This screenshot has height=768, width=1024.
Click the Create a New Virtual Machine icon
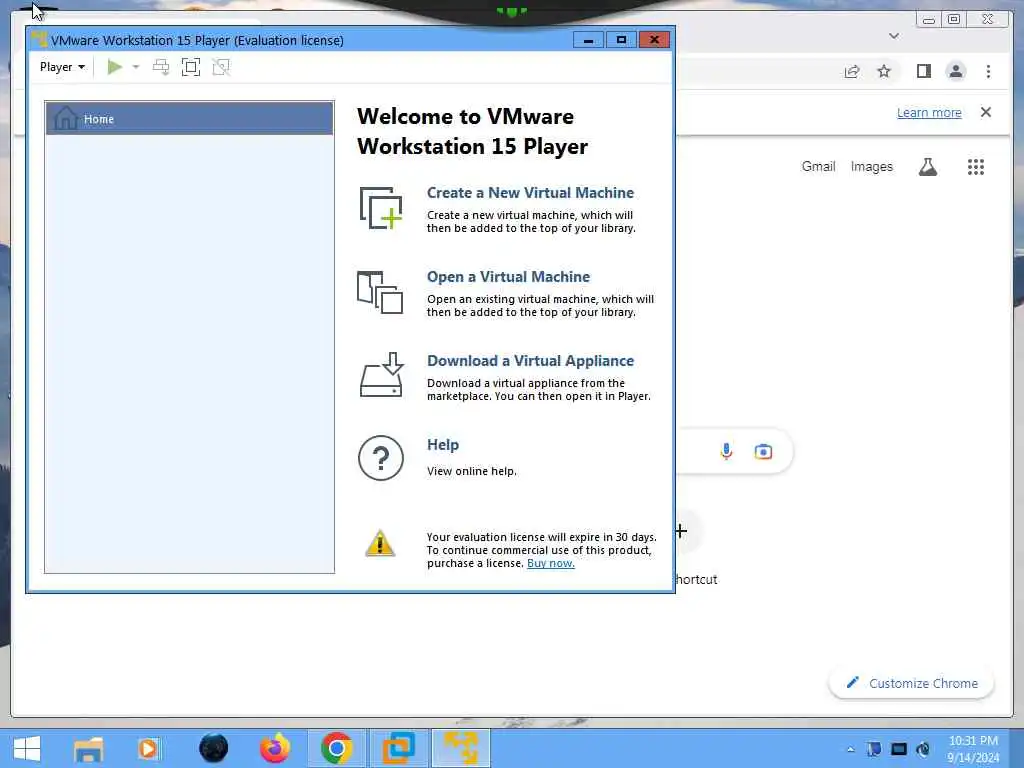381,208
